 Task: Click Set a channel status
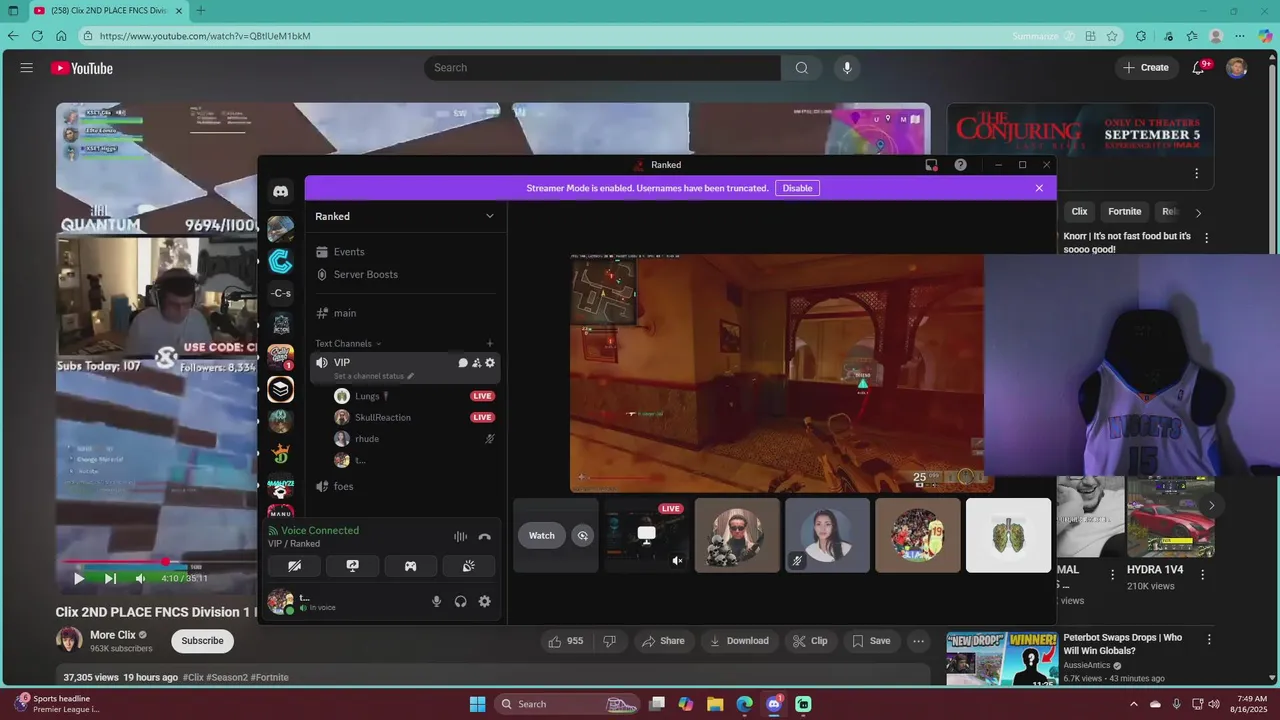coord(373,376)
